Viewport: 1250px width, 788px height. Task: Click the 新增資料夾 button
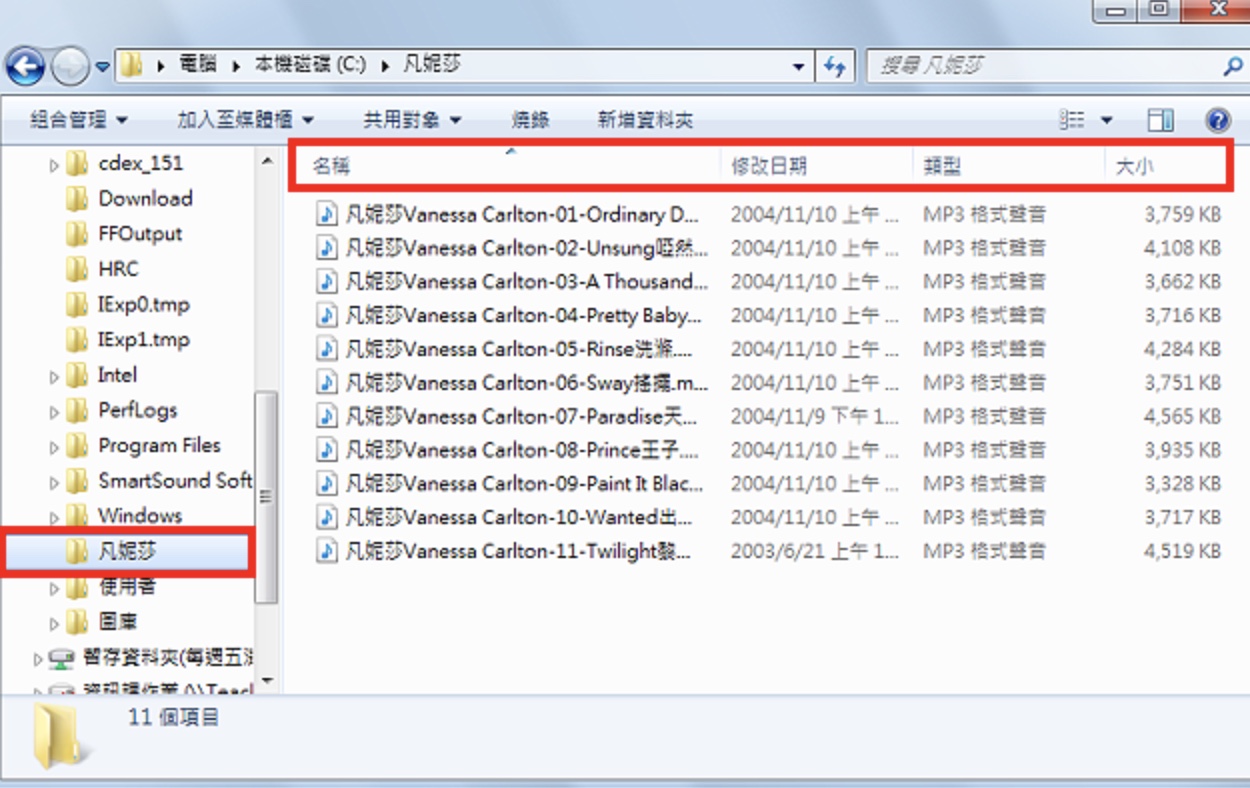click(645, 120)
